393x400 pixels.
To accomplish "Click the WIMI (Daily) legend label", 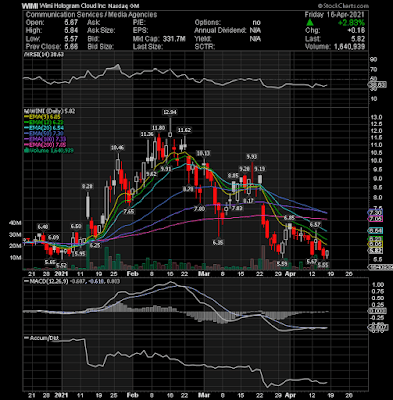I will (50, 111).
